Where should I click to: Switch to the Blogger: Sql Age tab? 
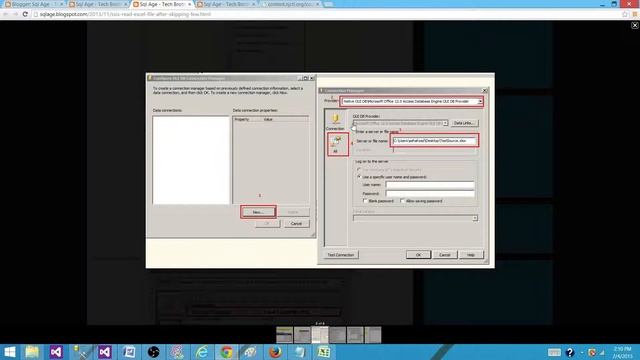pos(33,4)
